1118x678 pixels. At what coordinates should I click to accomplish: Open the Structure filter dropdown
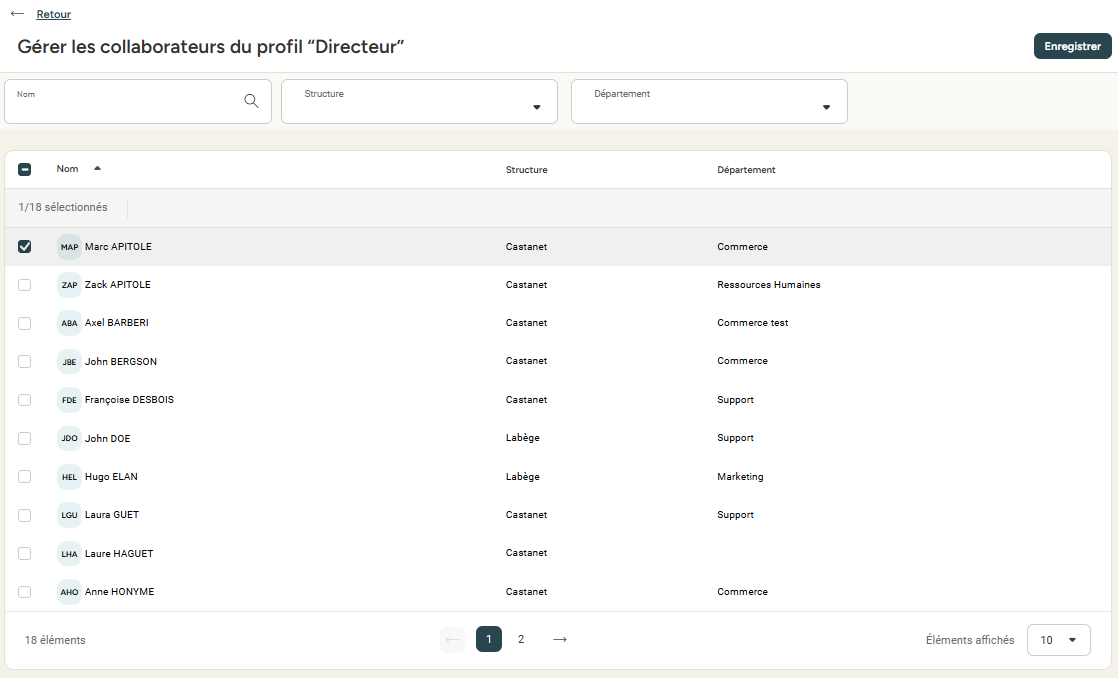coord(419,102)
